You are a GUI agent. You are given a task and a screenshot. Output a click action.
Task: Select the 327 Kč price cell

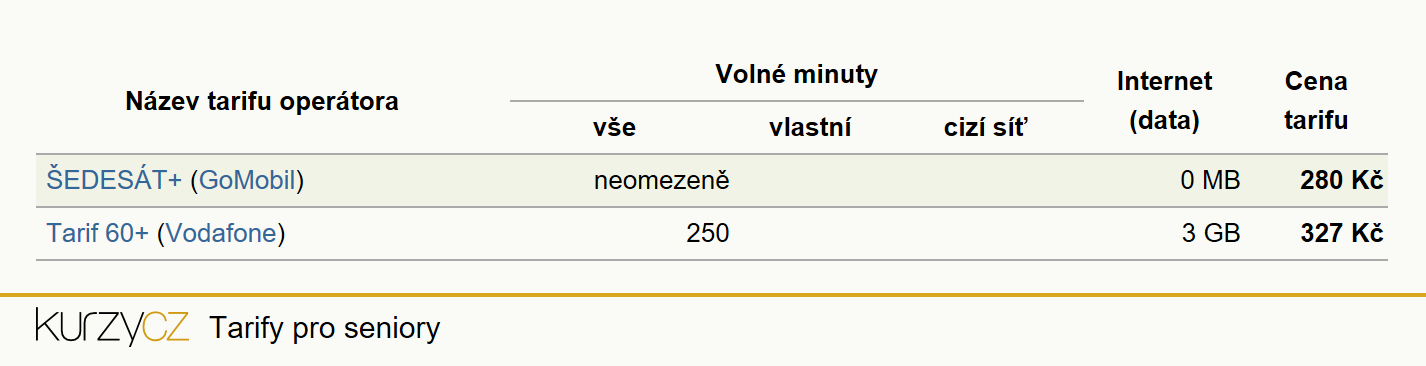(1341, 234)
